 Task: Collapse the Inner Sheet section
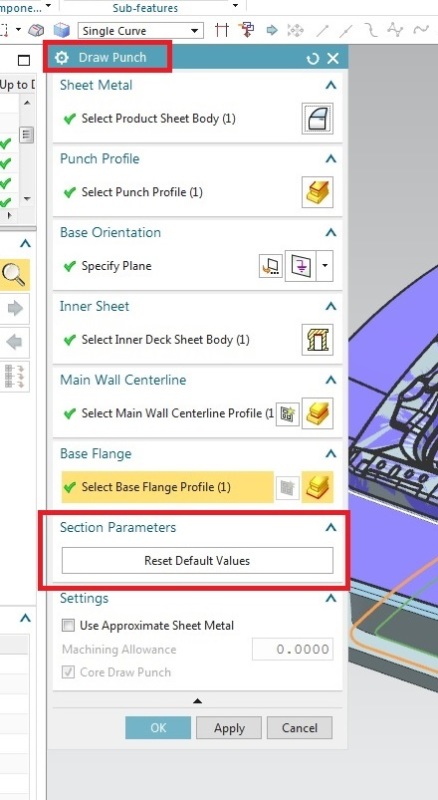point(331,306)
